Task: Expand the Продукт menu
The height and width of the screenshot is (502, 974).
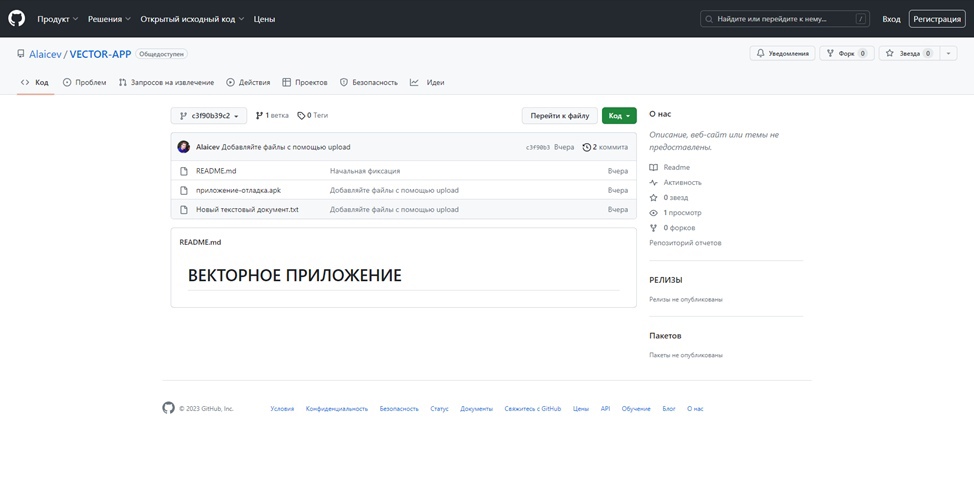Action: [x=58, y=19]
